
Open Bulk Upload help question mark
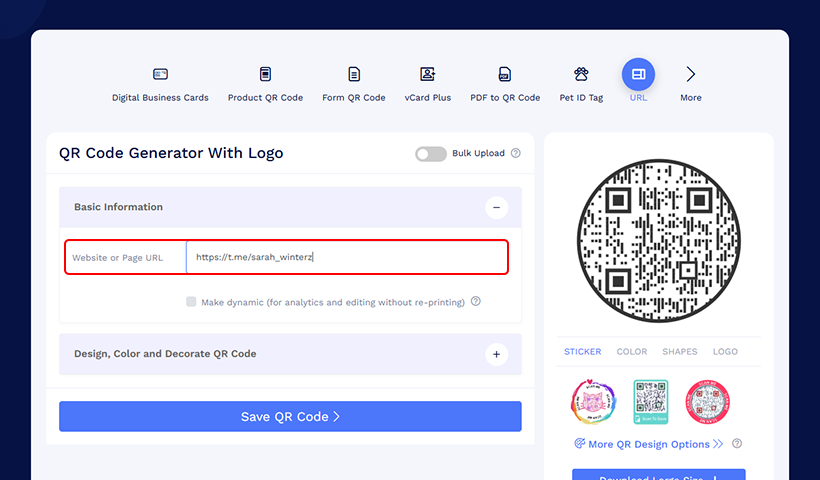516,153
